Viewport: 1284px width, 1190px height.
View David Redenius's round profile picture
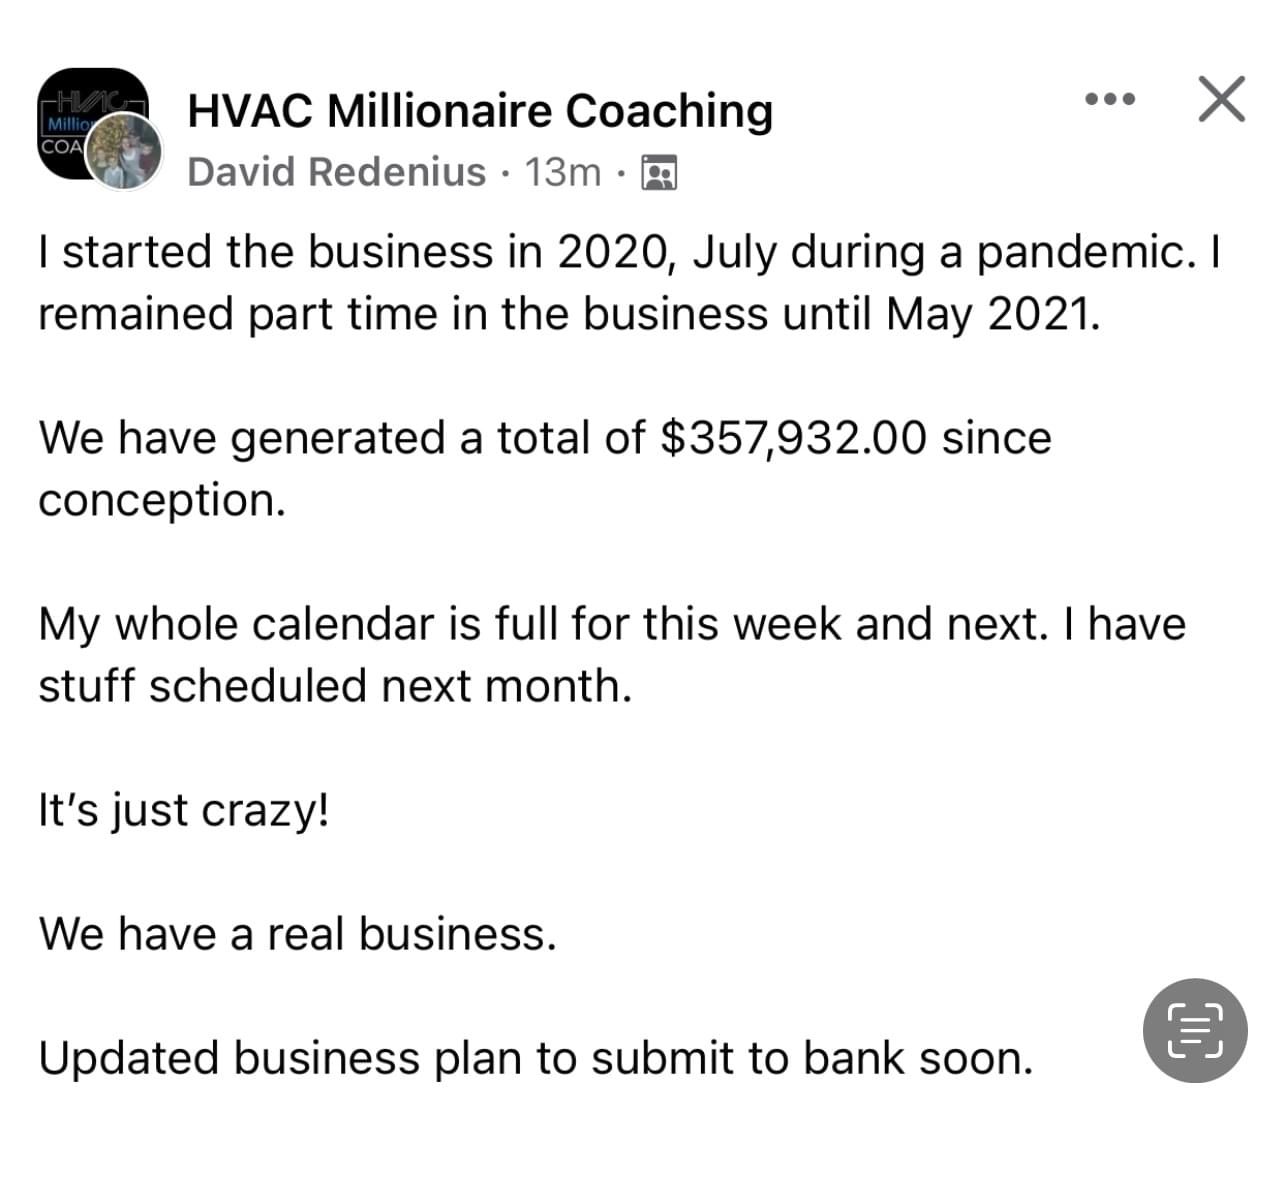pyautogui.click(x=125, y=151)
